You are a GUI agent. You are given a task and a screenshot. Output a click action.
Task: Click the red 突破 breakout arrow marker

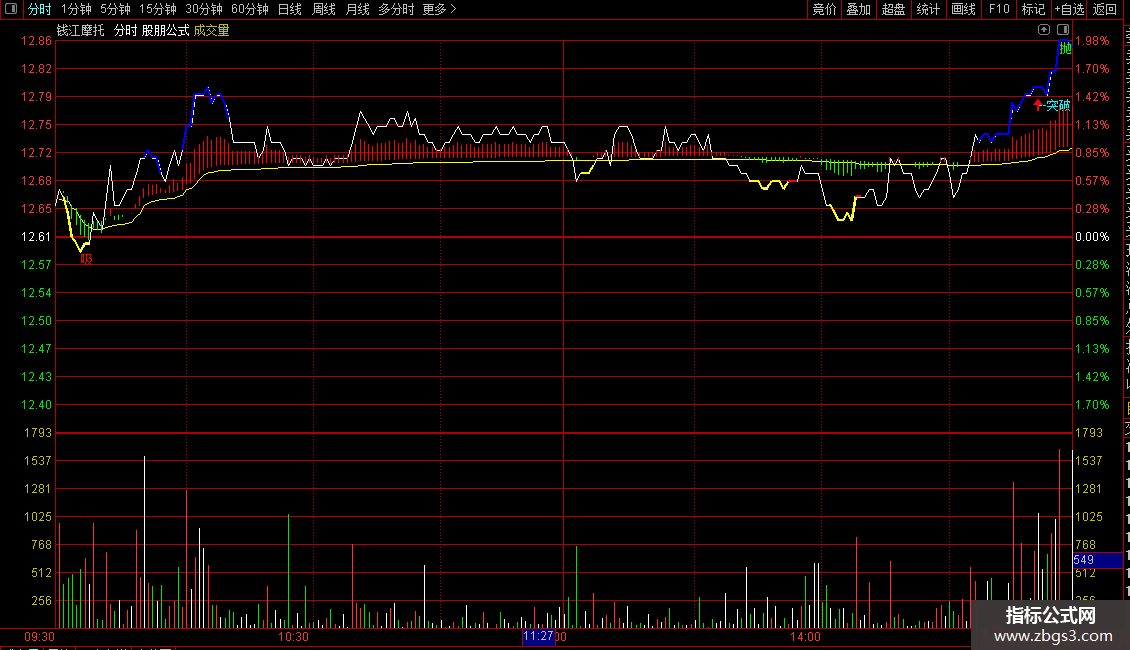click(1038, 105)
